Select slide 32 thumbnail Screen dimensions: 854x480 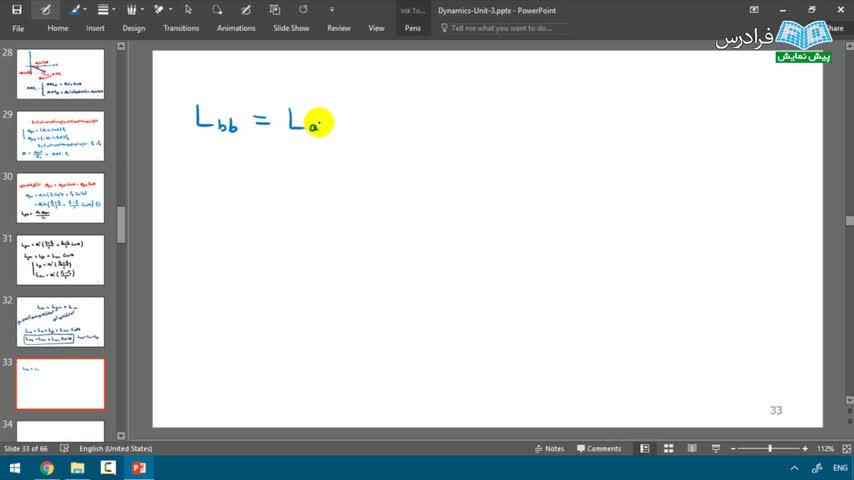pyautogui.click(x=60, y=322)
